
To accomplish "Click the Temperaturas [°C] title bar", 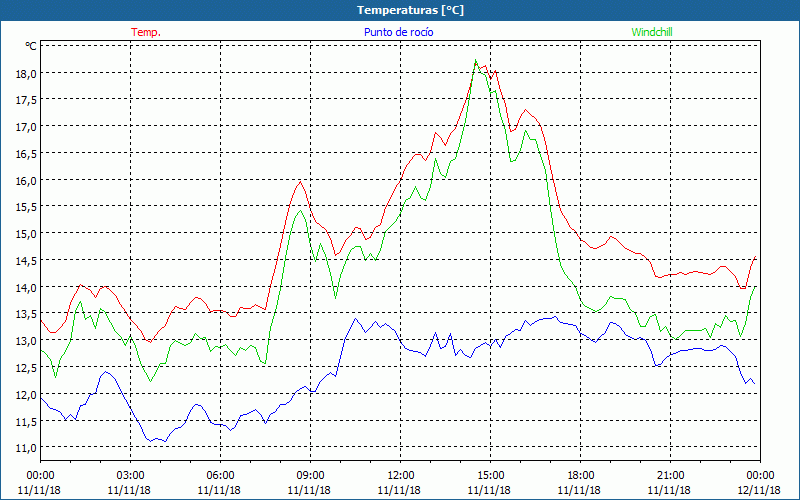I will (400, 10).
